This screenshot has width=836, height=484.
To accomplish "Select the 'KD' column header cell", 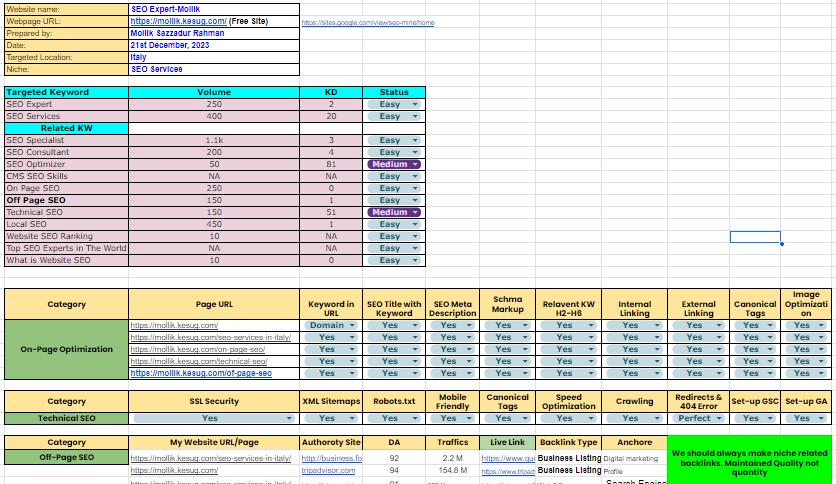I will coord(331,92).
